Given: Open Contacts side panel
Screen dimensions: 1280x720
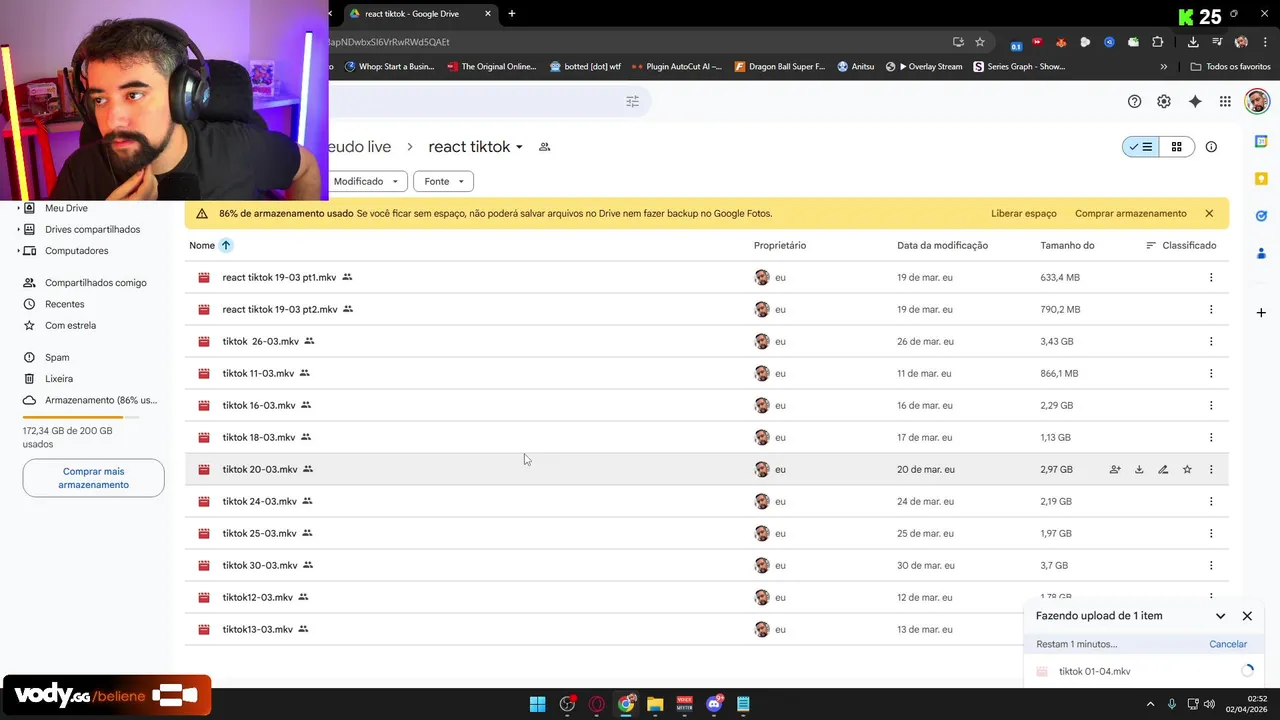Looking at the screenshot, I should tap(1261, 253).
